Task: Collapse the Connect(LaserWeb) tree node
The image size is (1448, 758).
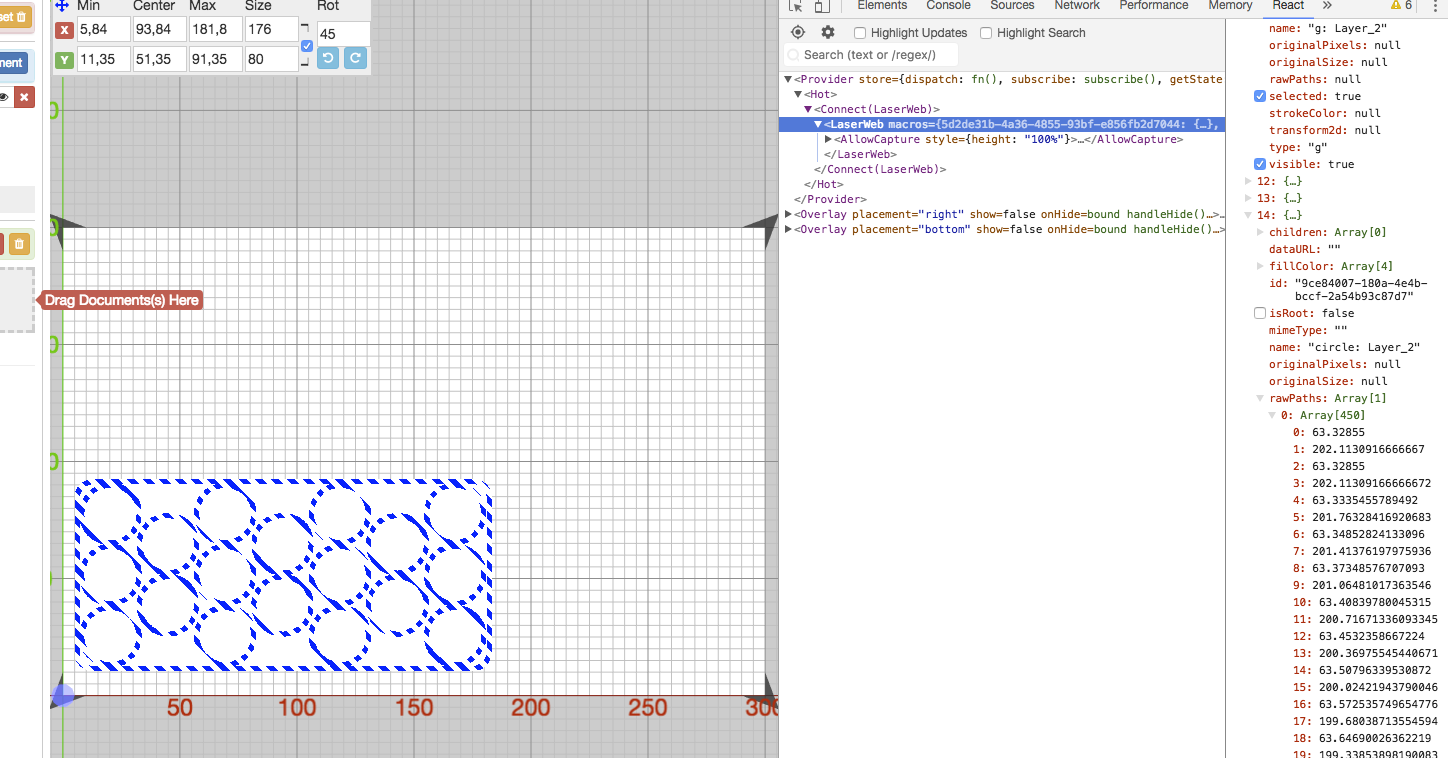Action: [808, 109]
